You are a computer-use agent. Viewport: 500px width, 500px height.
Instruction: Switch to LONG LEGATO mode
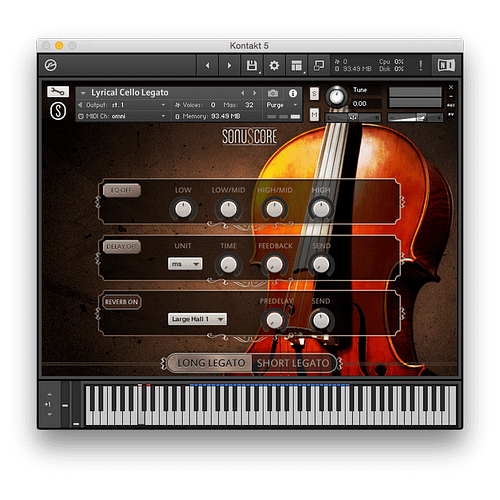pyautogui.click(x=211, y=363)
